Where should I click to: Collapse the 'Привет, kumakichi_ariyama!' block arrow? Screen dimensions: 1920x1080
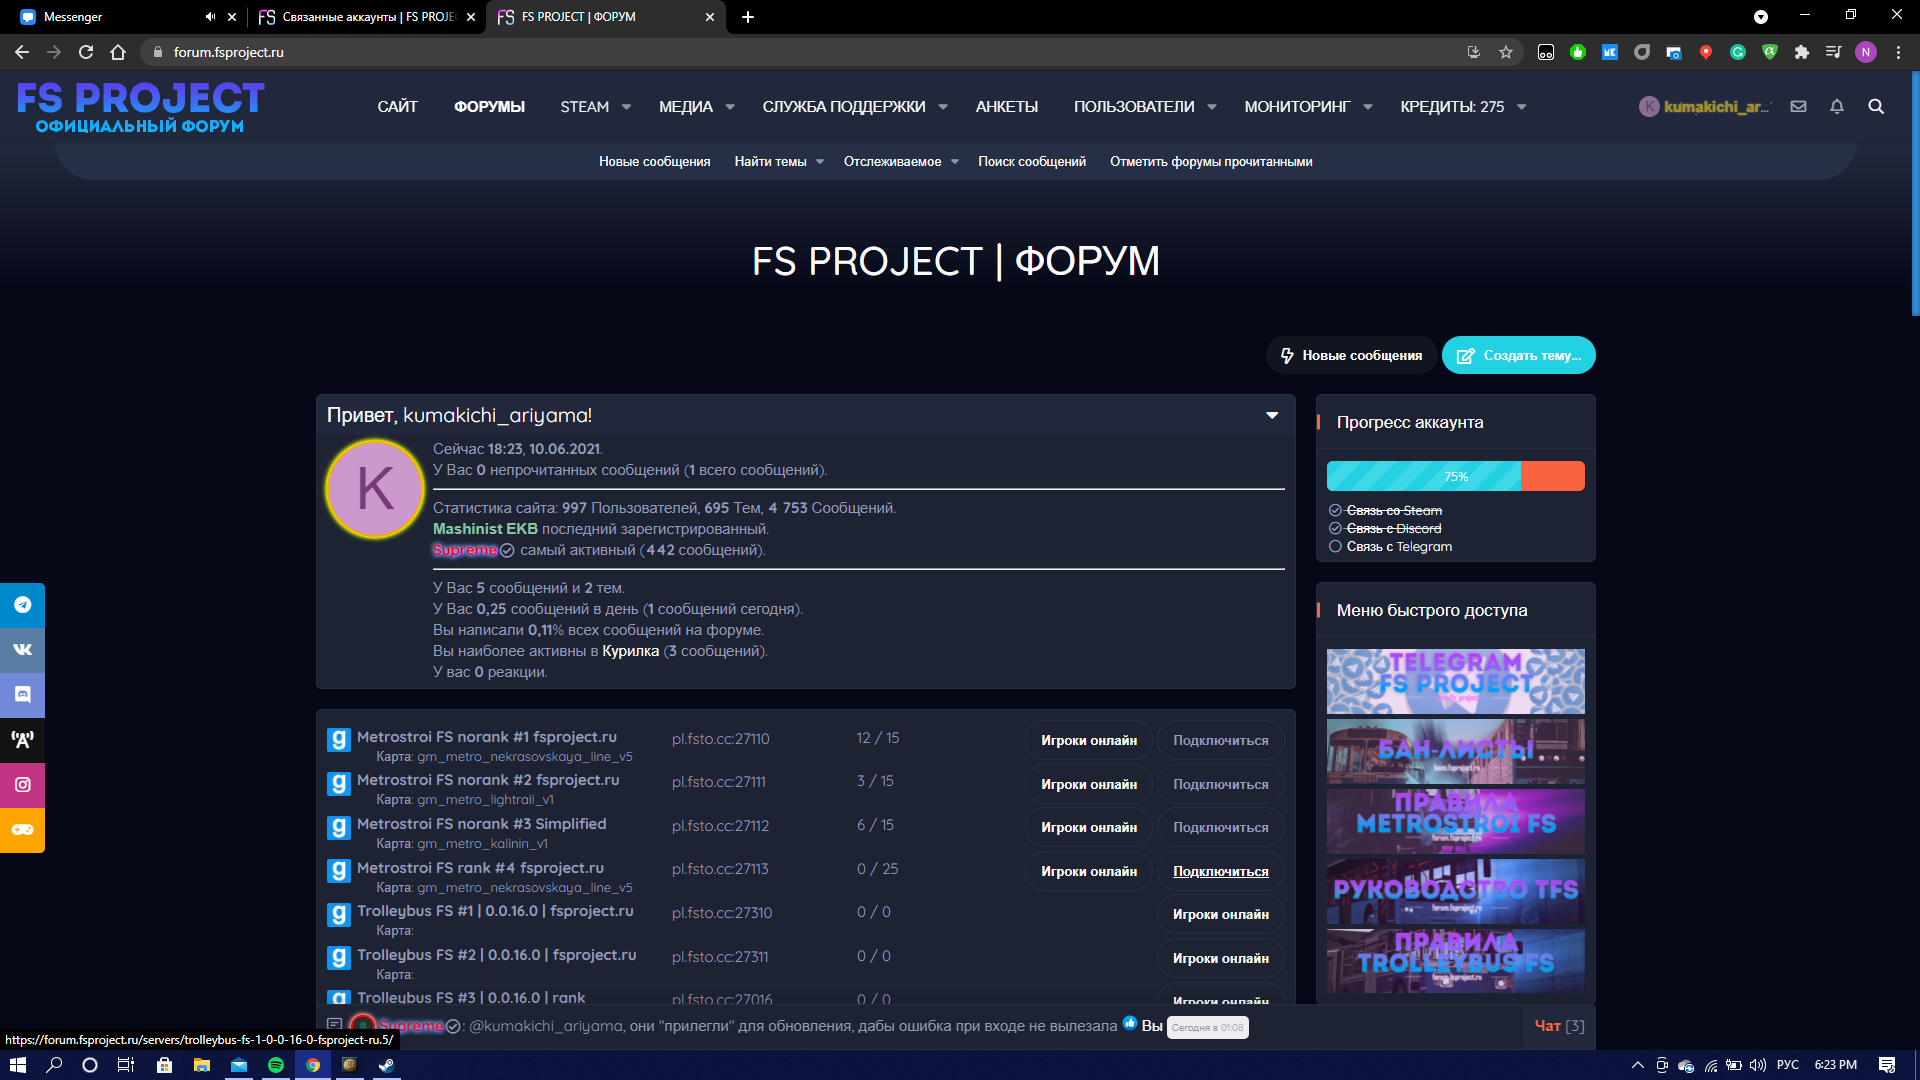(x=1272, y=415)
